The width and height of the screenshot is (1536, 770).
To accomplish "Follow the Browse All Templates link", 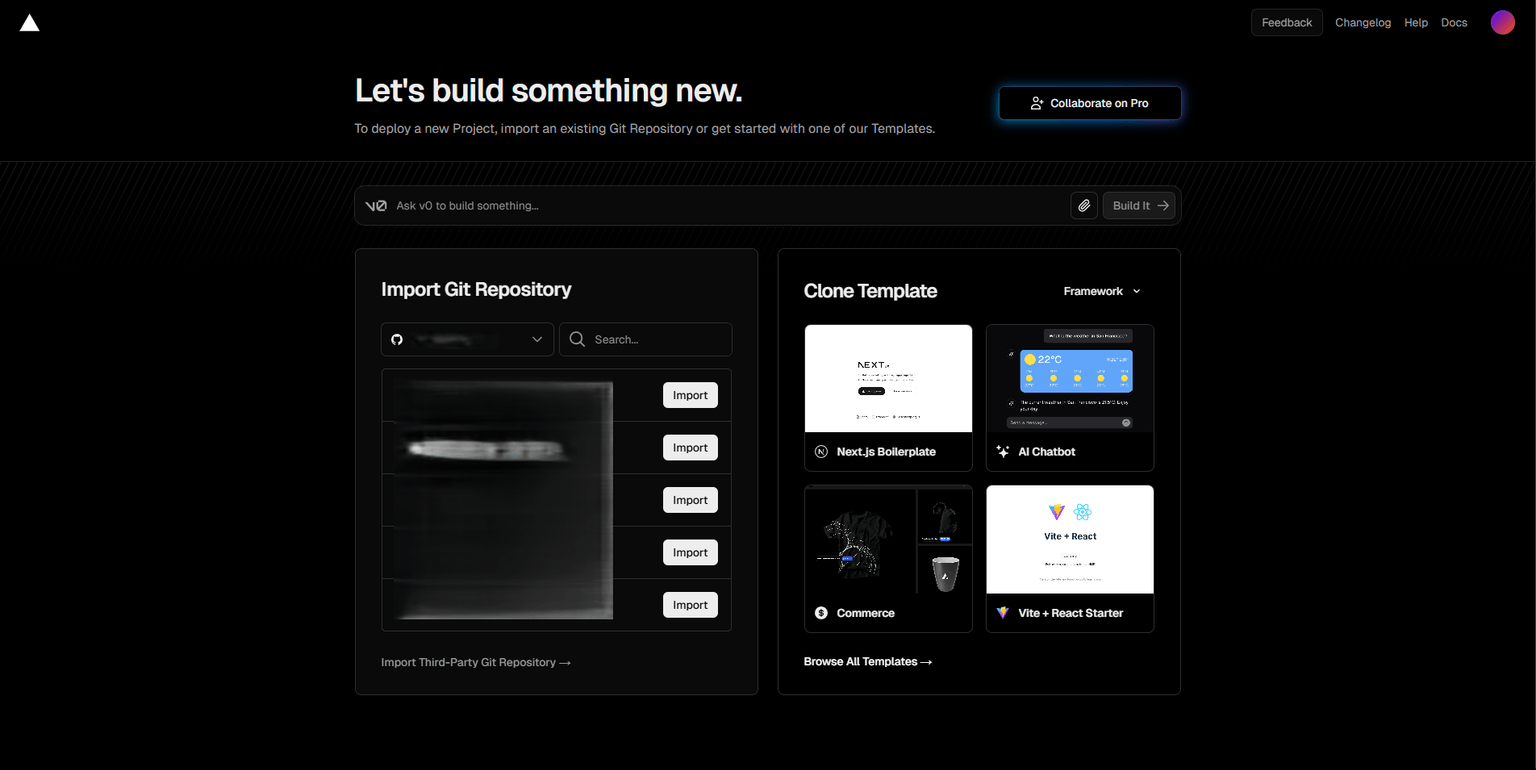I will [867, 661].
